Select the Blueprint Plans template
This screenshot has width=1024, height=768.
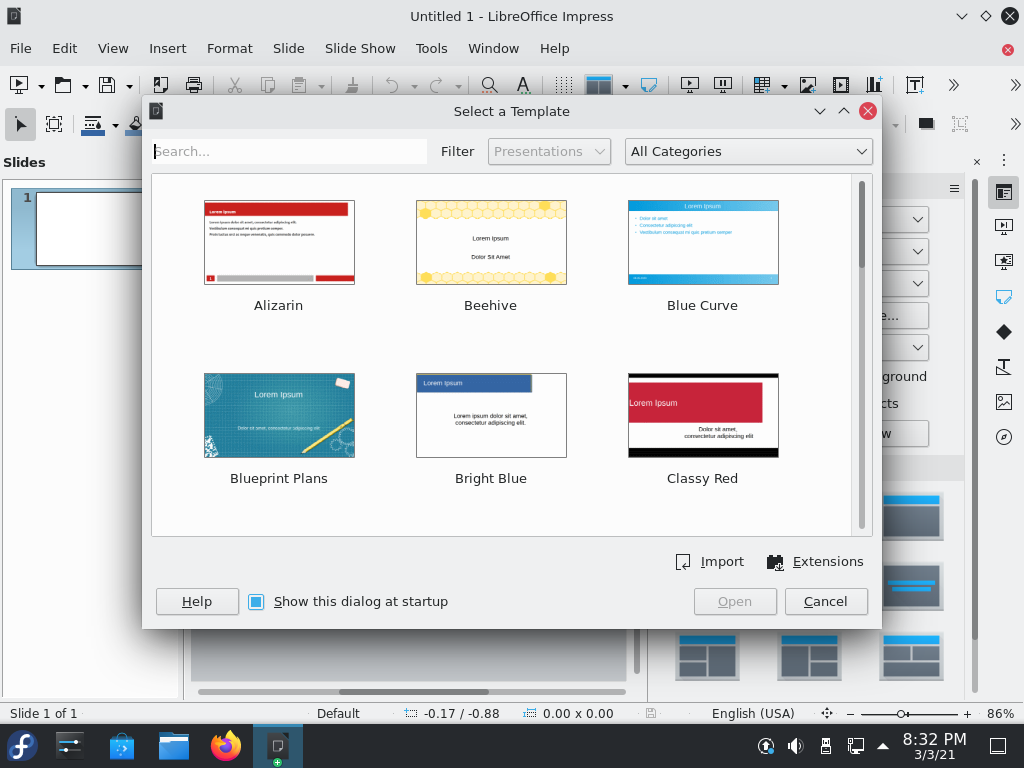click(x=280, y=415)
